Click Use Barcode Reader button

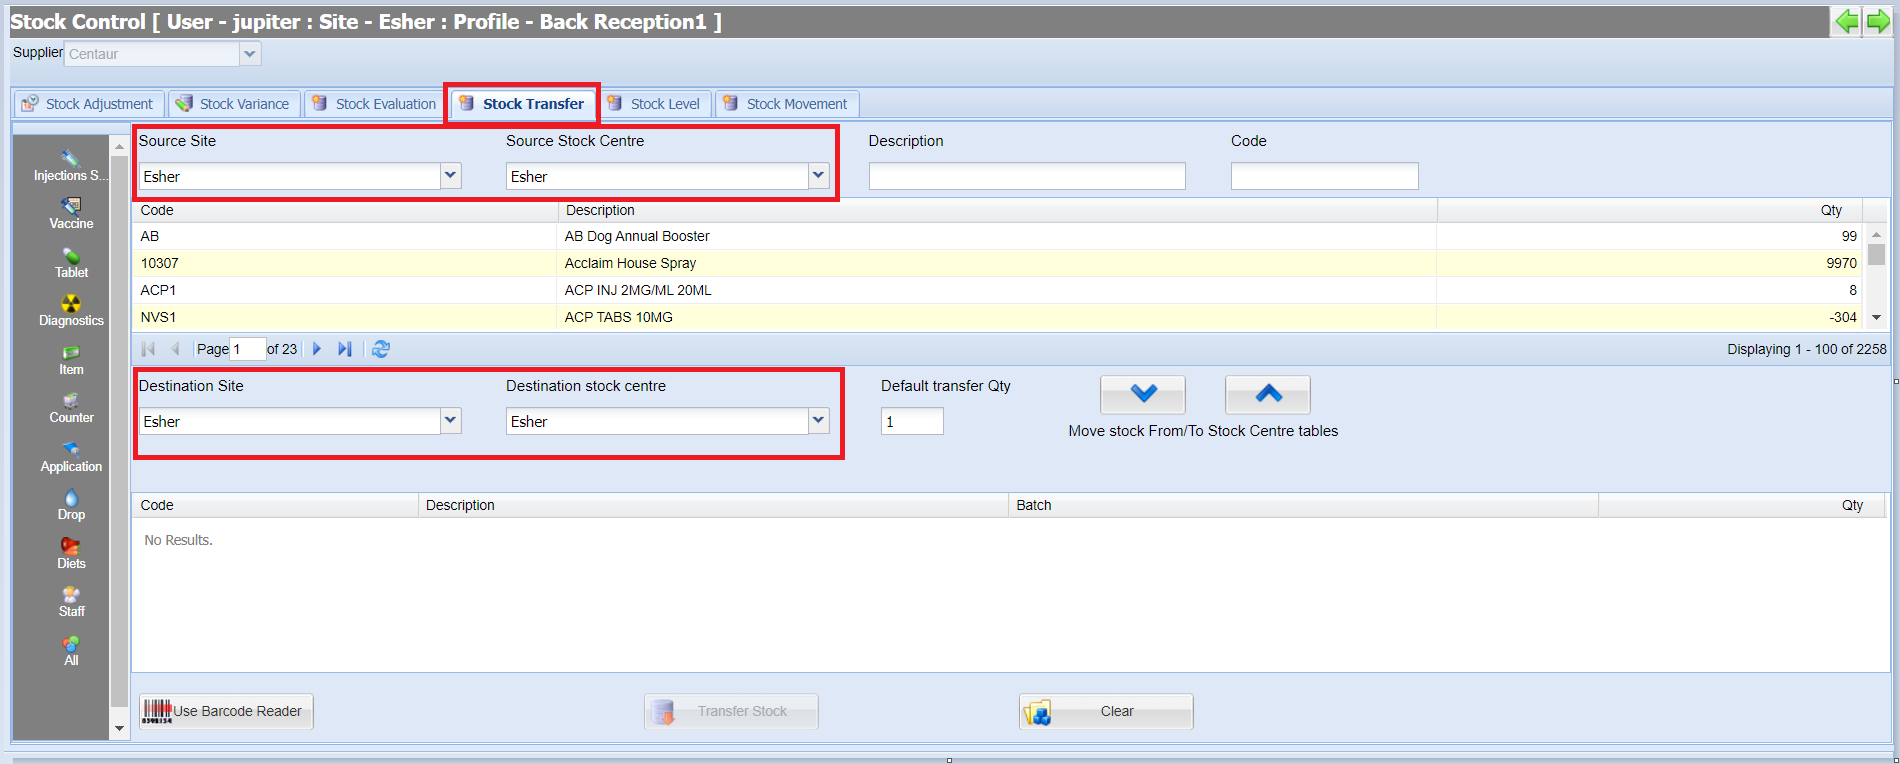point(226,711)
